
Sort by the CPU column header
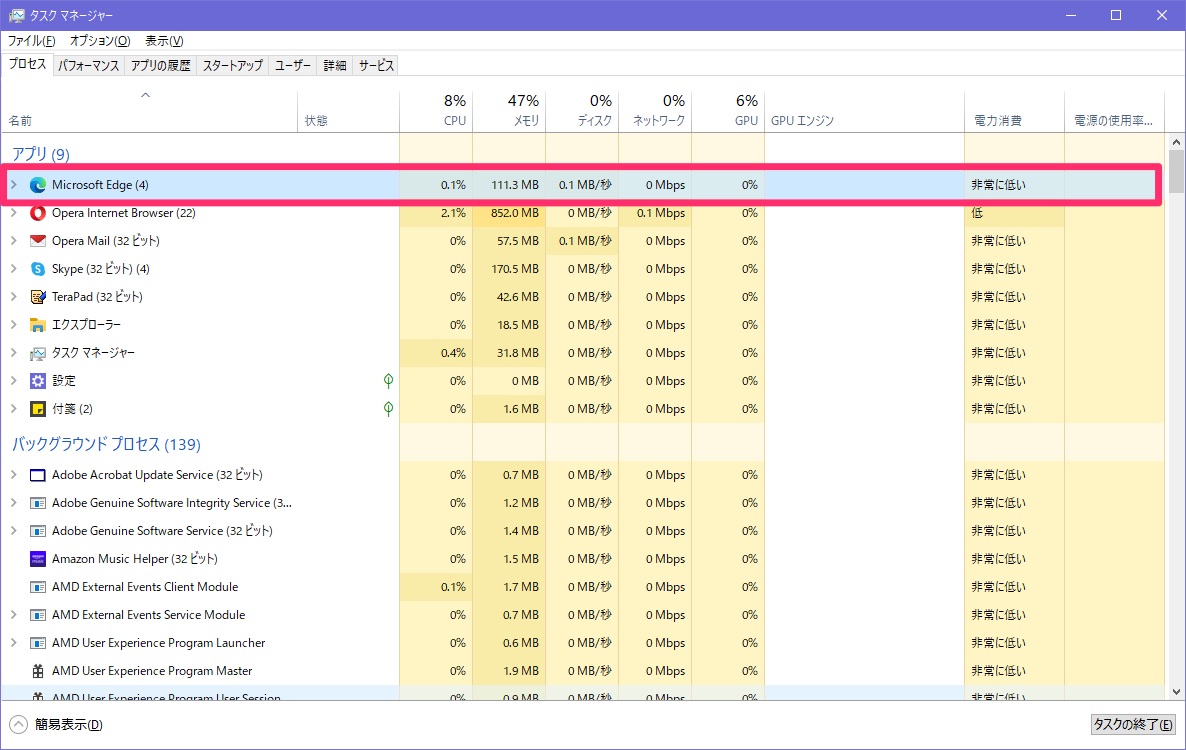coord(436,110)
